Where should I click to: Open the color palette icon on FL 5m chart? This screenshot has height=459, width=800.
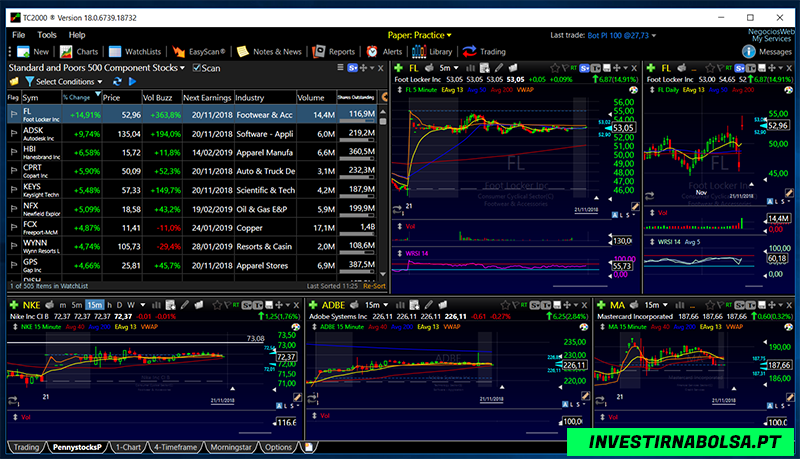click(x=633, y=90)
